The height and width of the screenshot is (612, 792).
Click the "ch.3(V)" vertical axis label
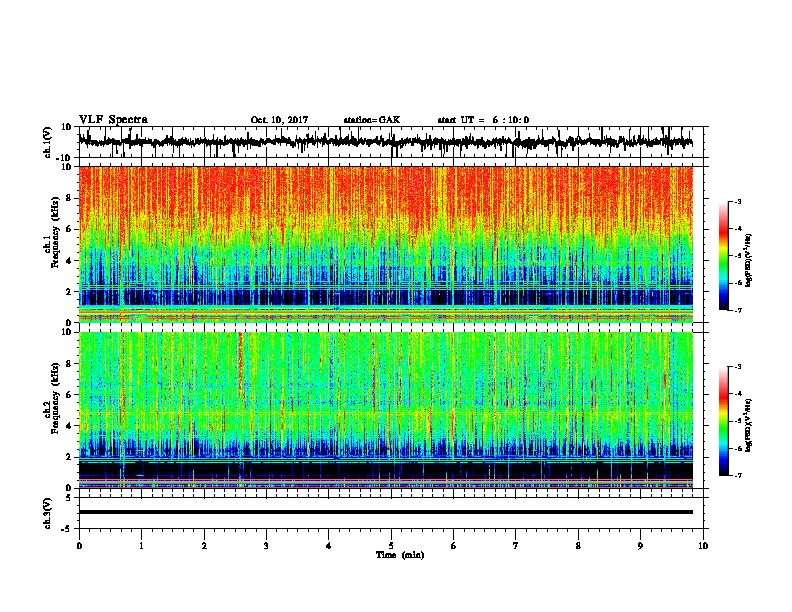(48, 513)
